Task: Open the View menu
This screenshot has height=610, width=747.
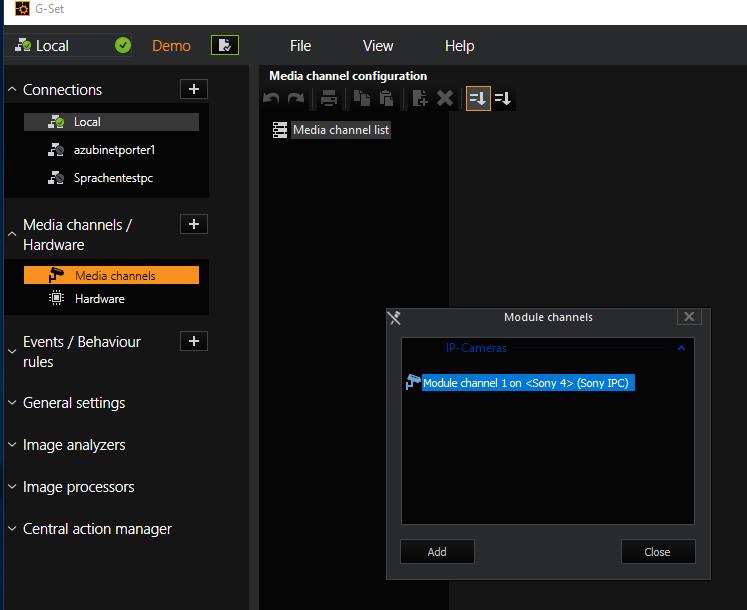Action: click(x=378, y=46)
